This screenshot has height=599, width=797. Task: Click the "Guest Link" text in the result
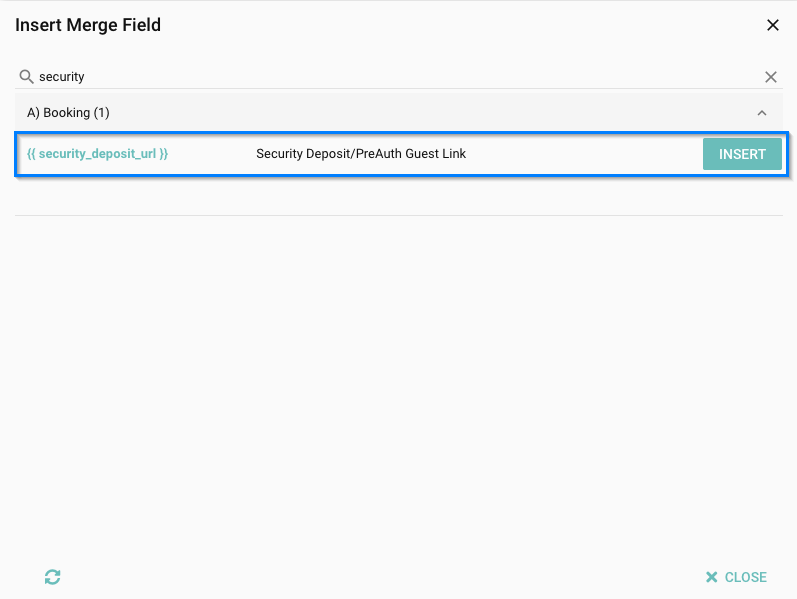(x=436, y=154)
